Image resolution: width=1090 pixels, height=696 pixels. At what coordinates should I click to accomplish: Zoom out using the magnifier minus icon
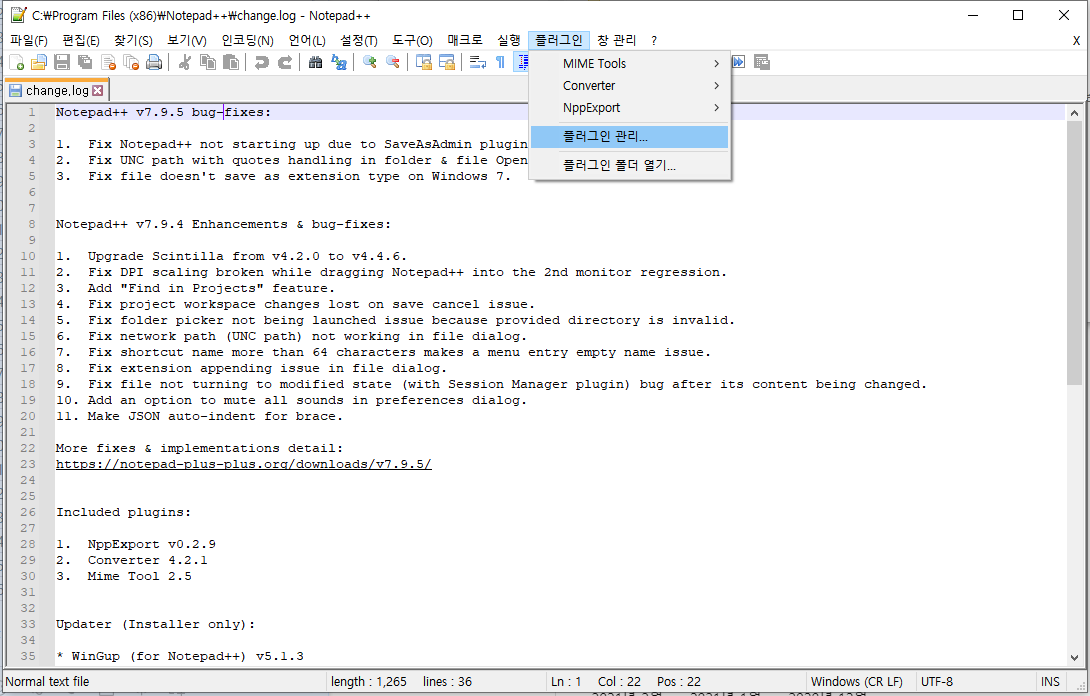(393, 63)
